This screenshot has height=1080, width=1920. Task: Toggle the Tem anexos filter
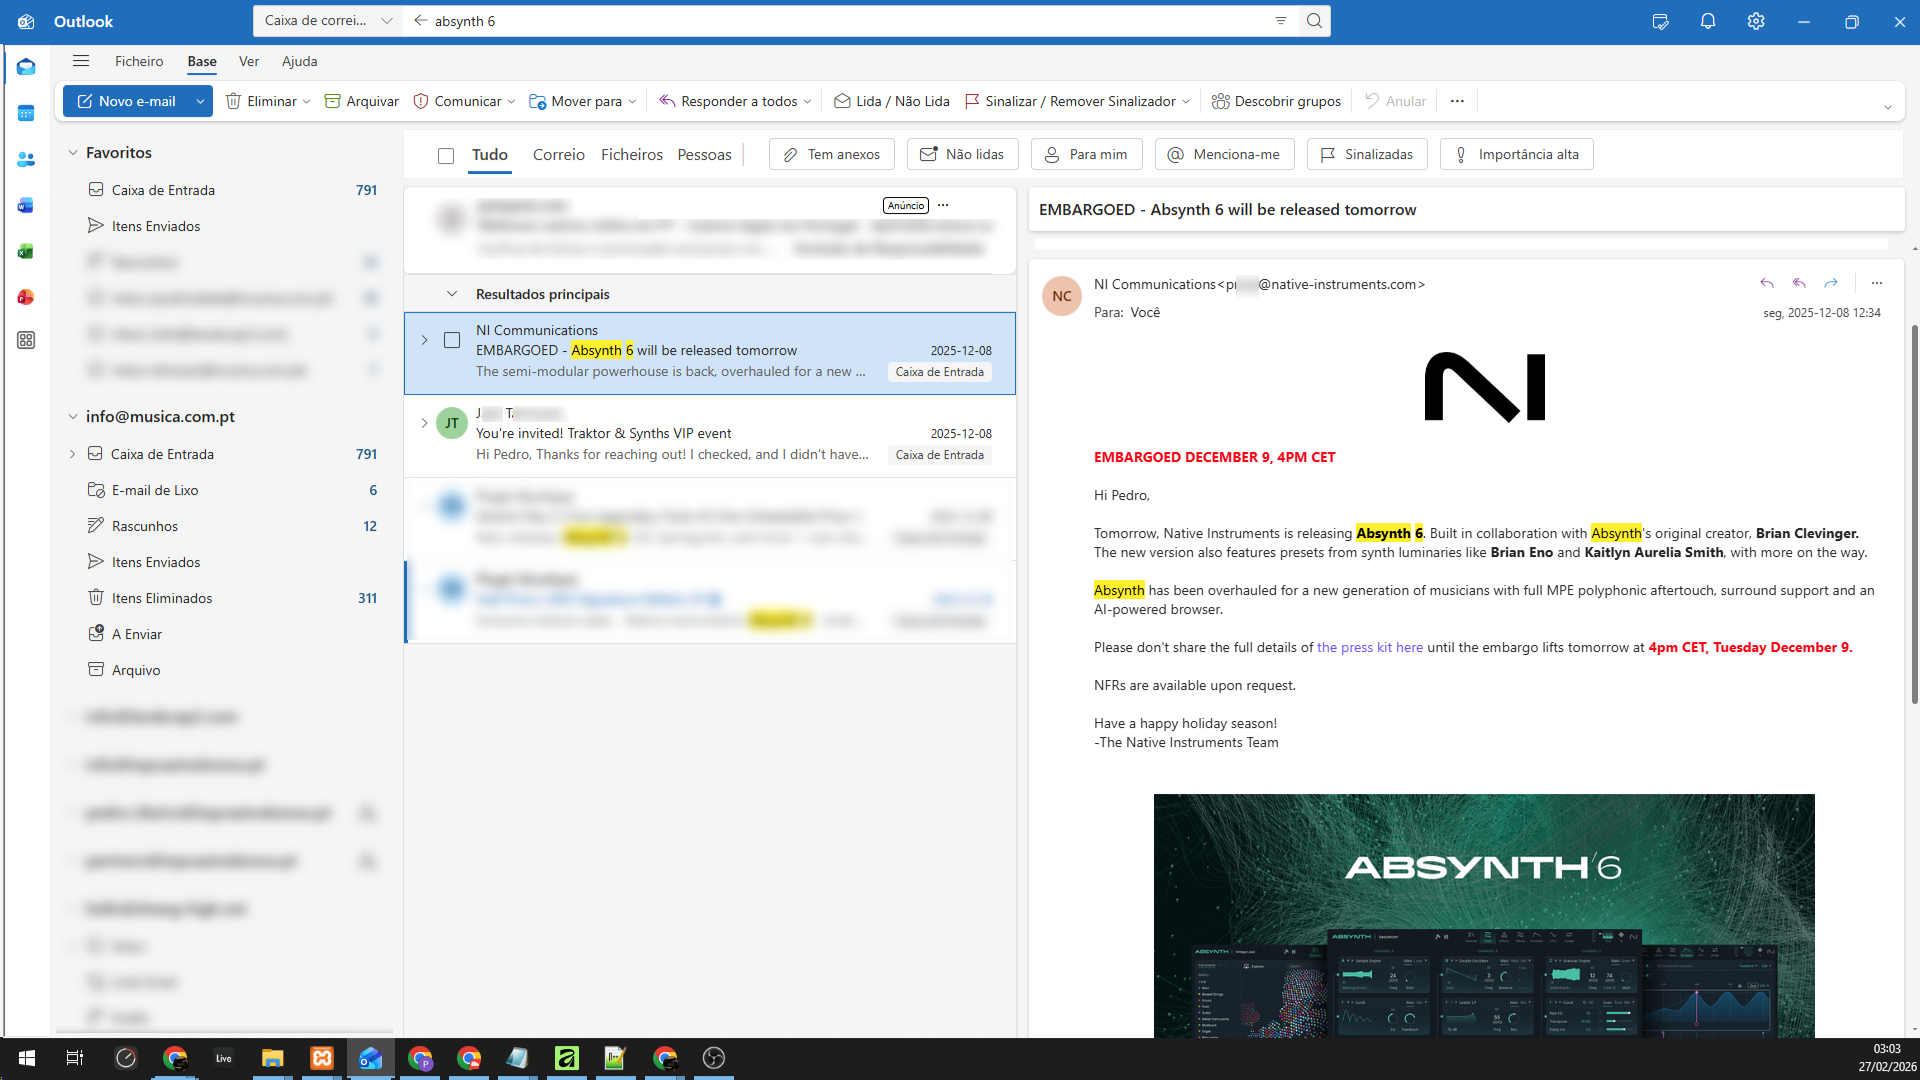(x=832, y=154)
